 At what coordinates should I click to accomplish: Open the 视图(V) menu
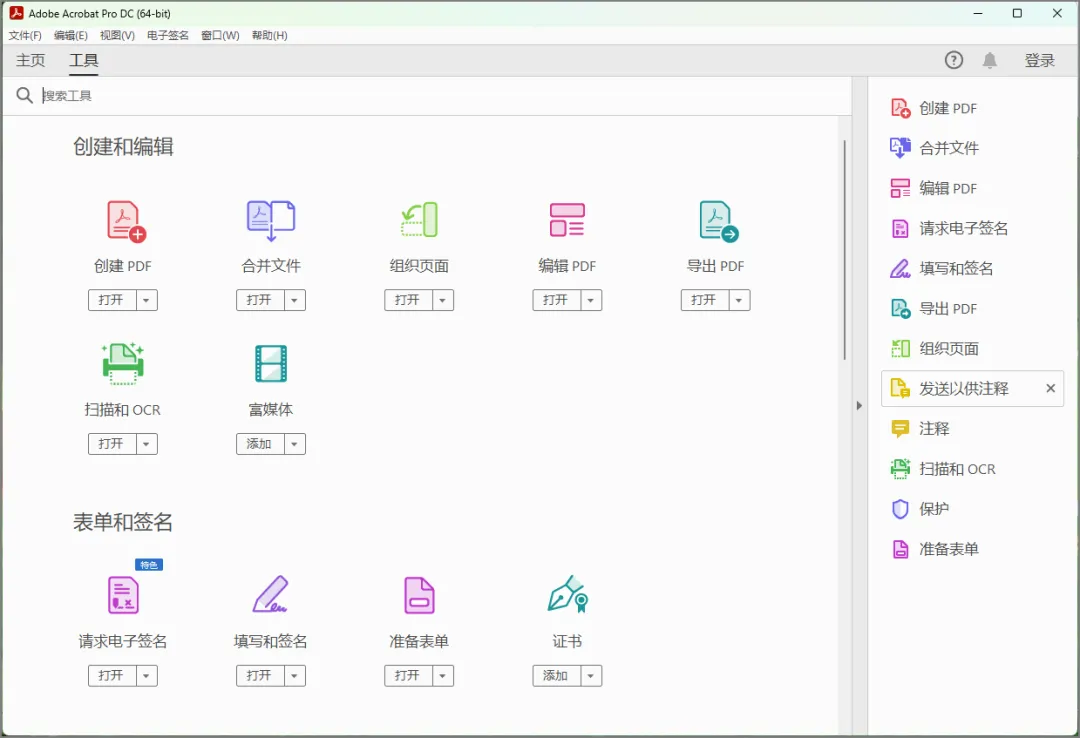click(117, 35)
